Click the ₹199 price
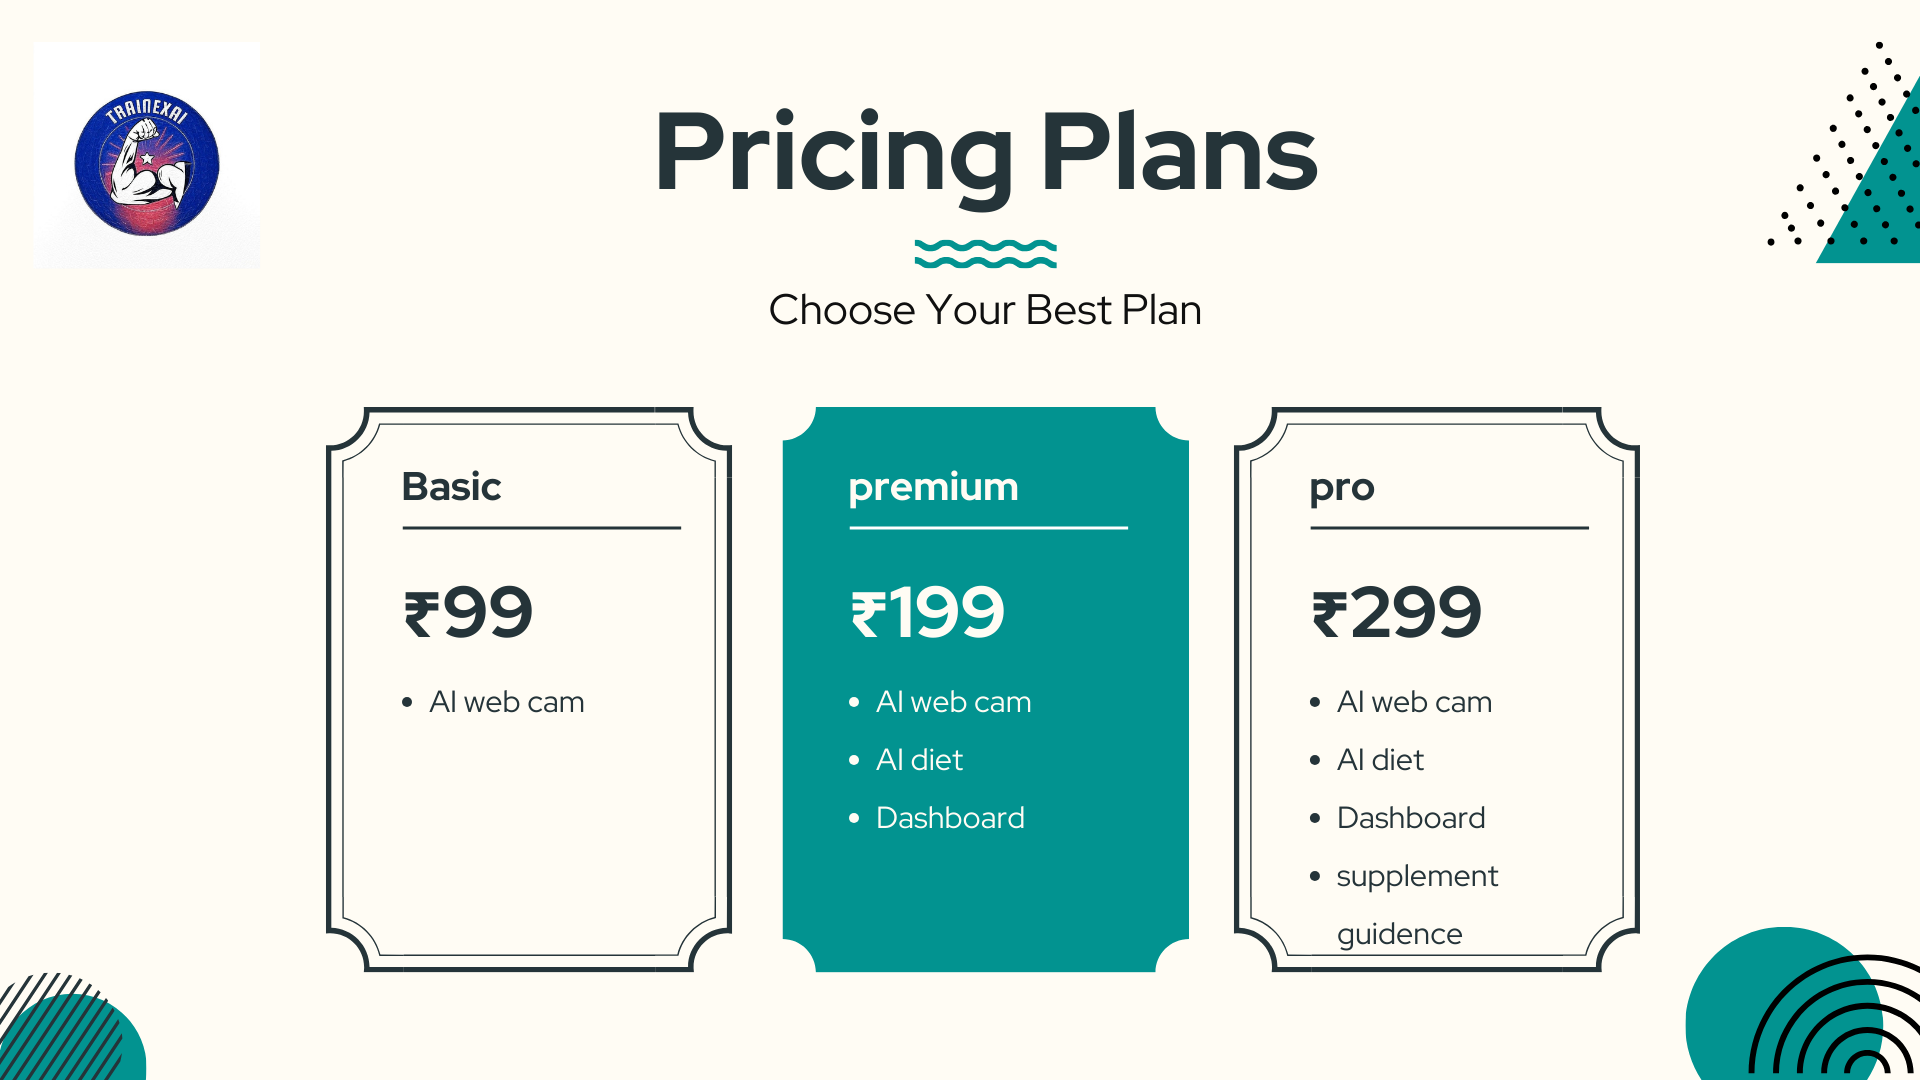 tap(927, 612)
